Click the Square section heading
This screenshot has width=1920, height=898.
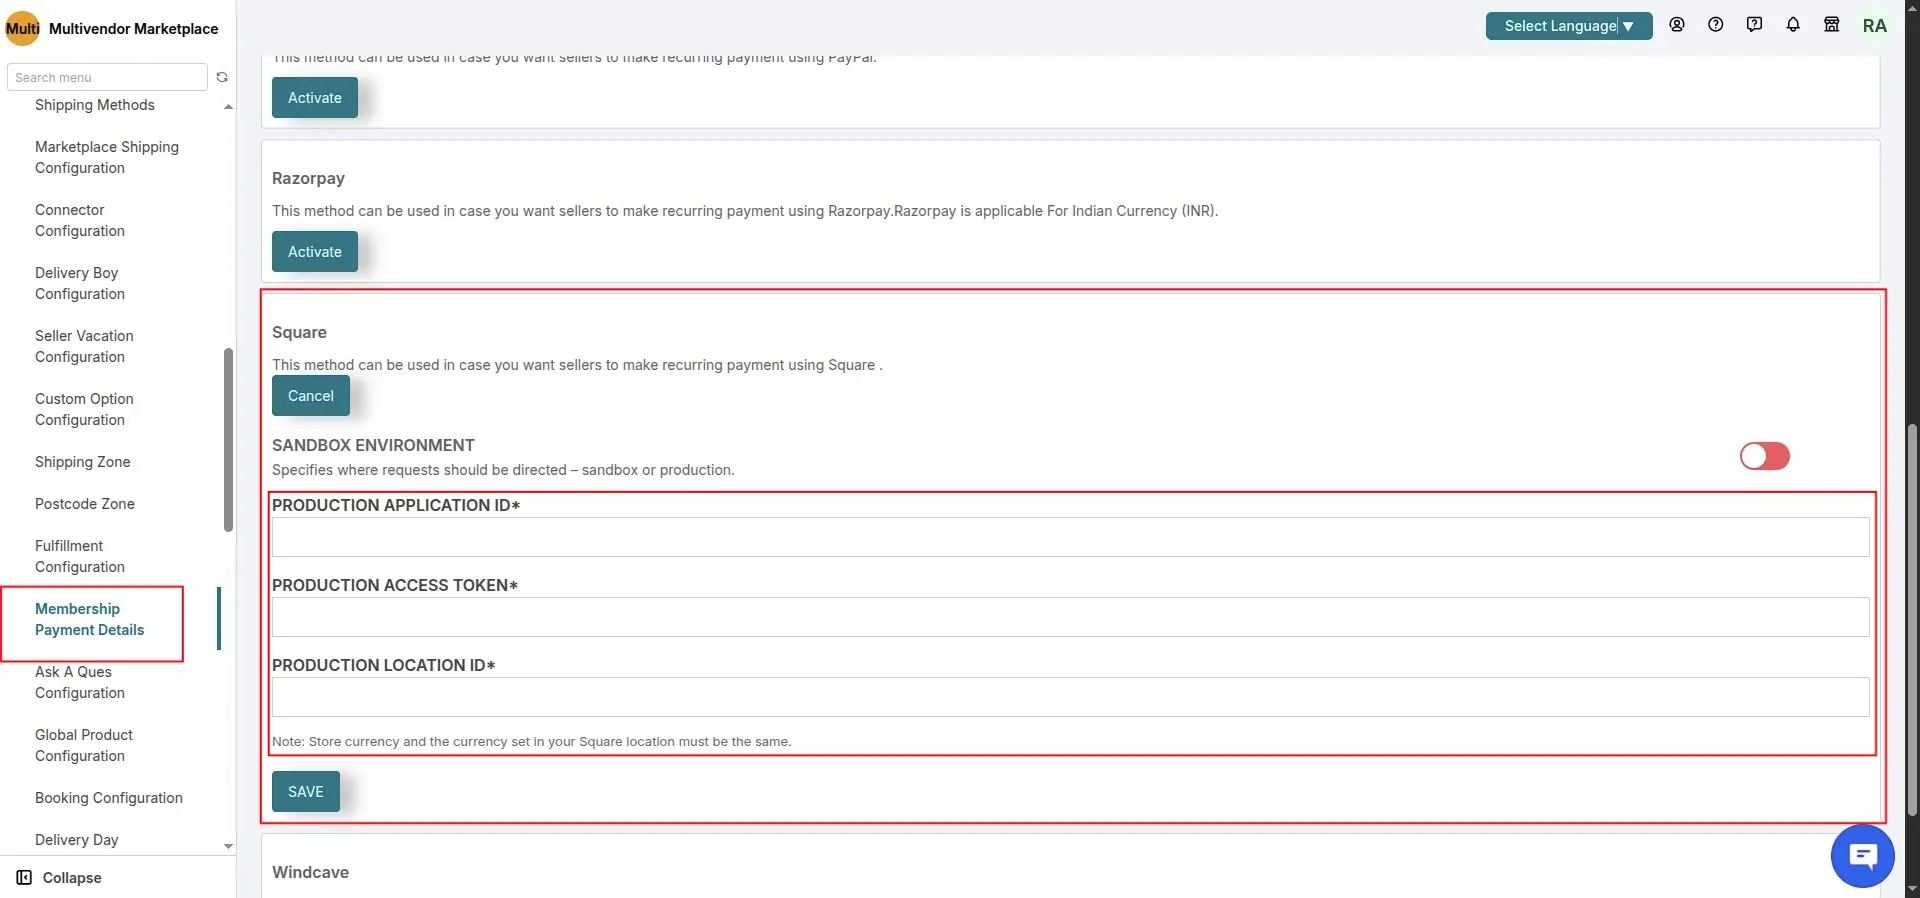click(x=299, y=332)
